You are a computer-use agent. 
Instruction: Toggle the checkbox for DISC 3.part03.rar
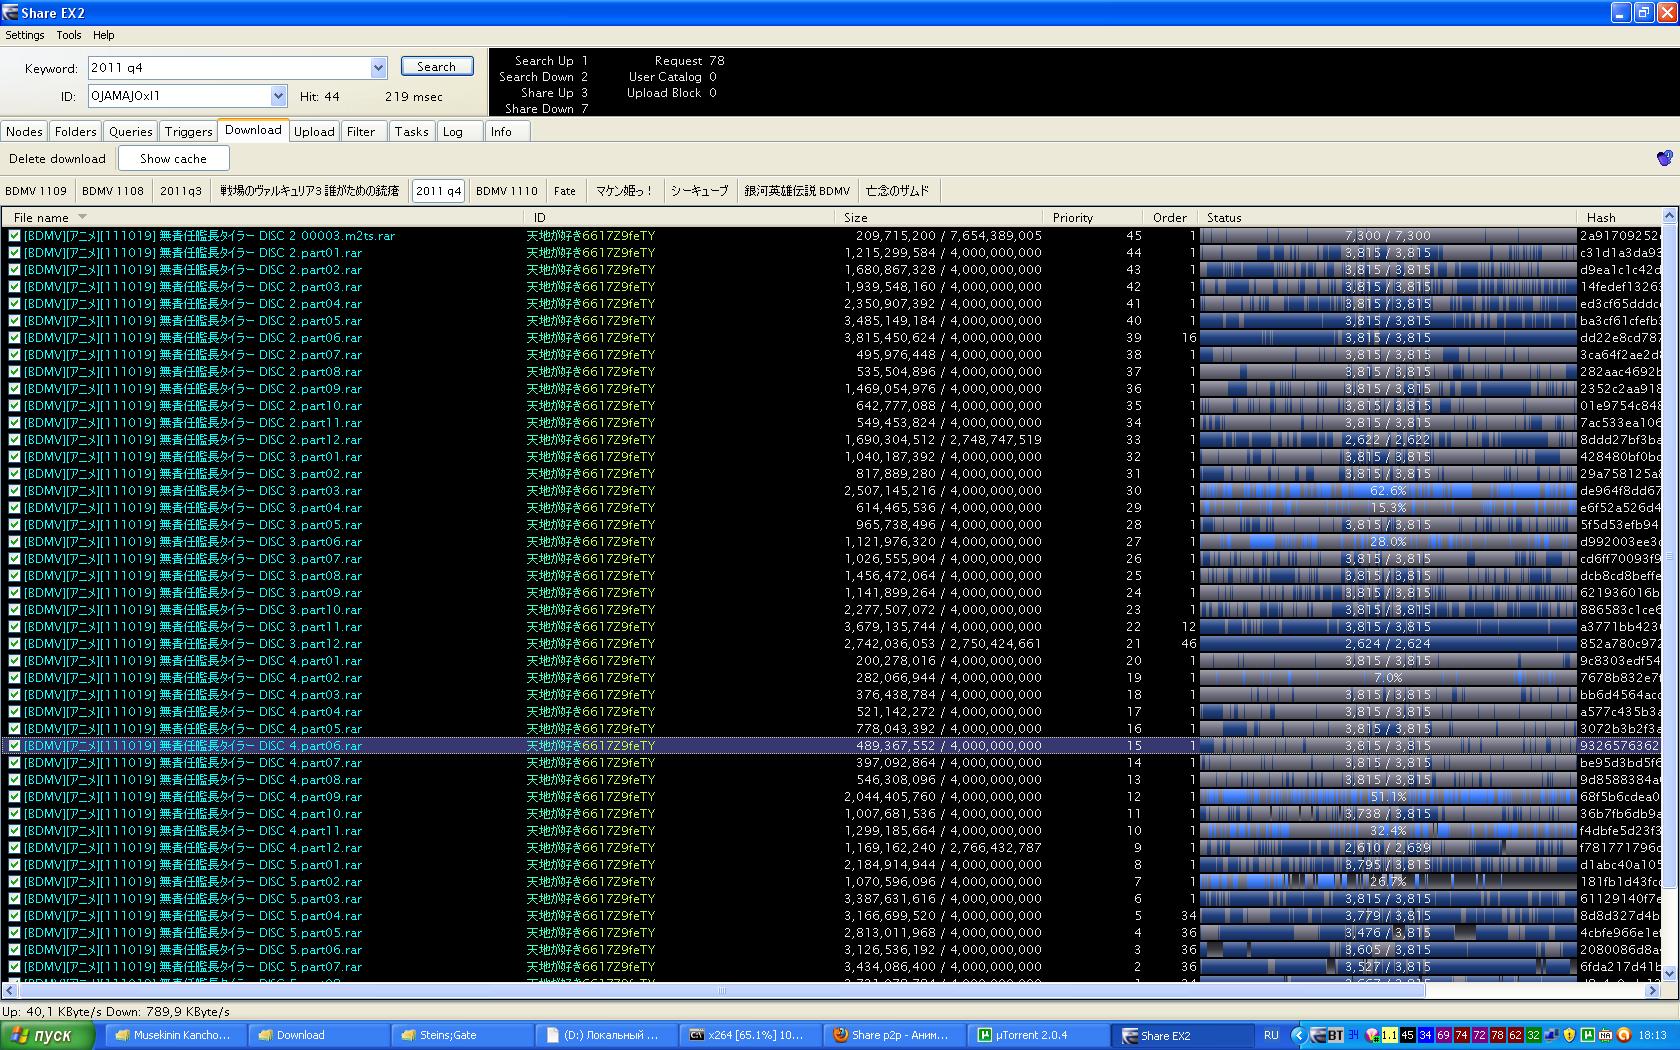point(14,491)
